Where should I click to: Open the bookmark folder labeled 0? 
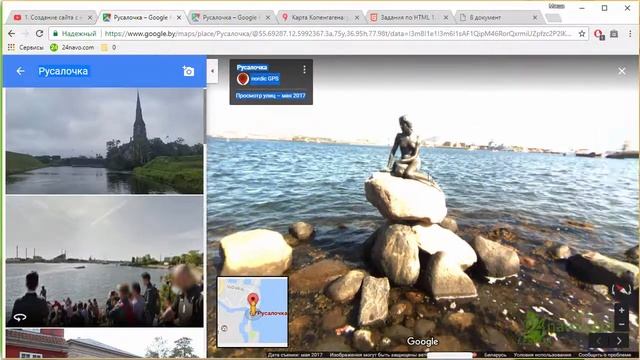click(109, 47)
